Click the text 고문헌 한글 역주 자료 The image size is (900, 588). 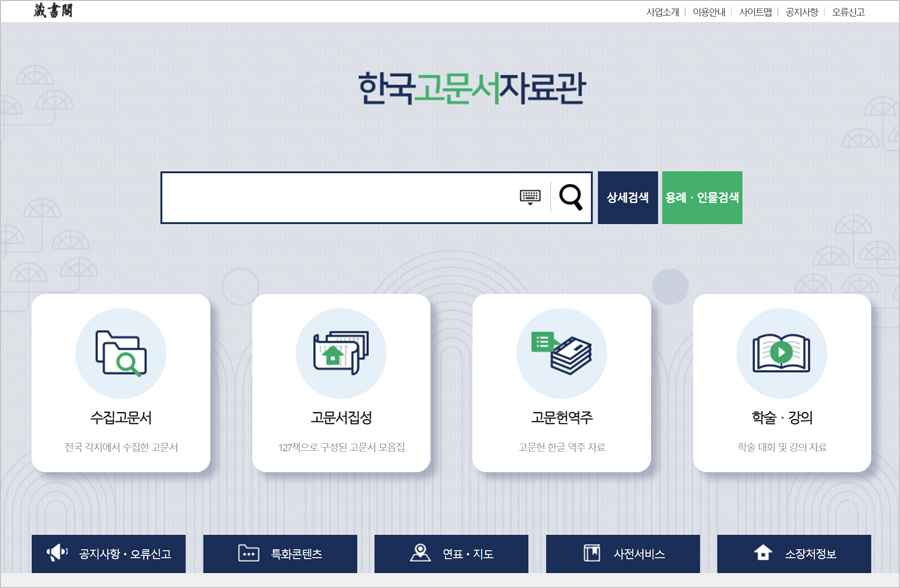coord(562,447)
